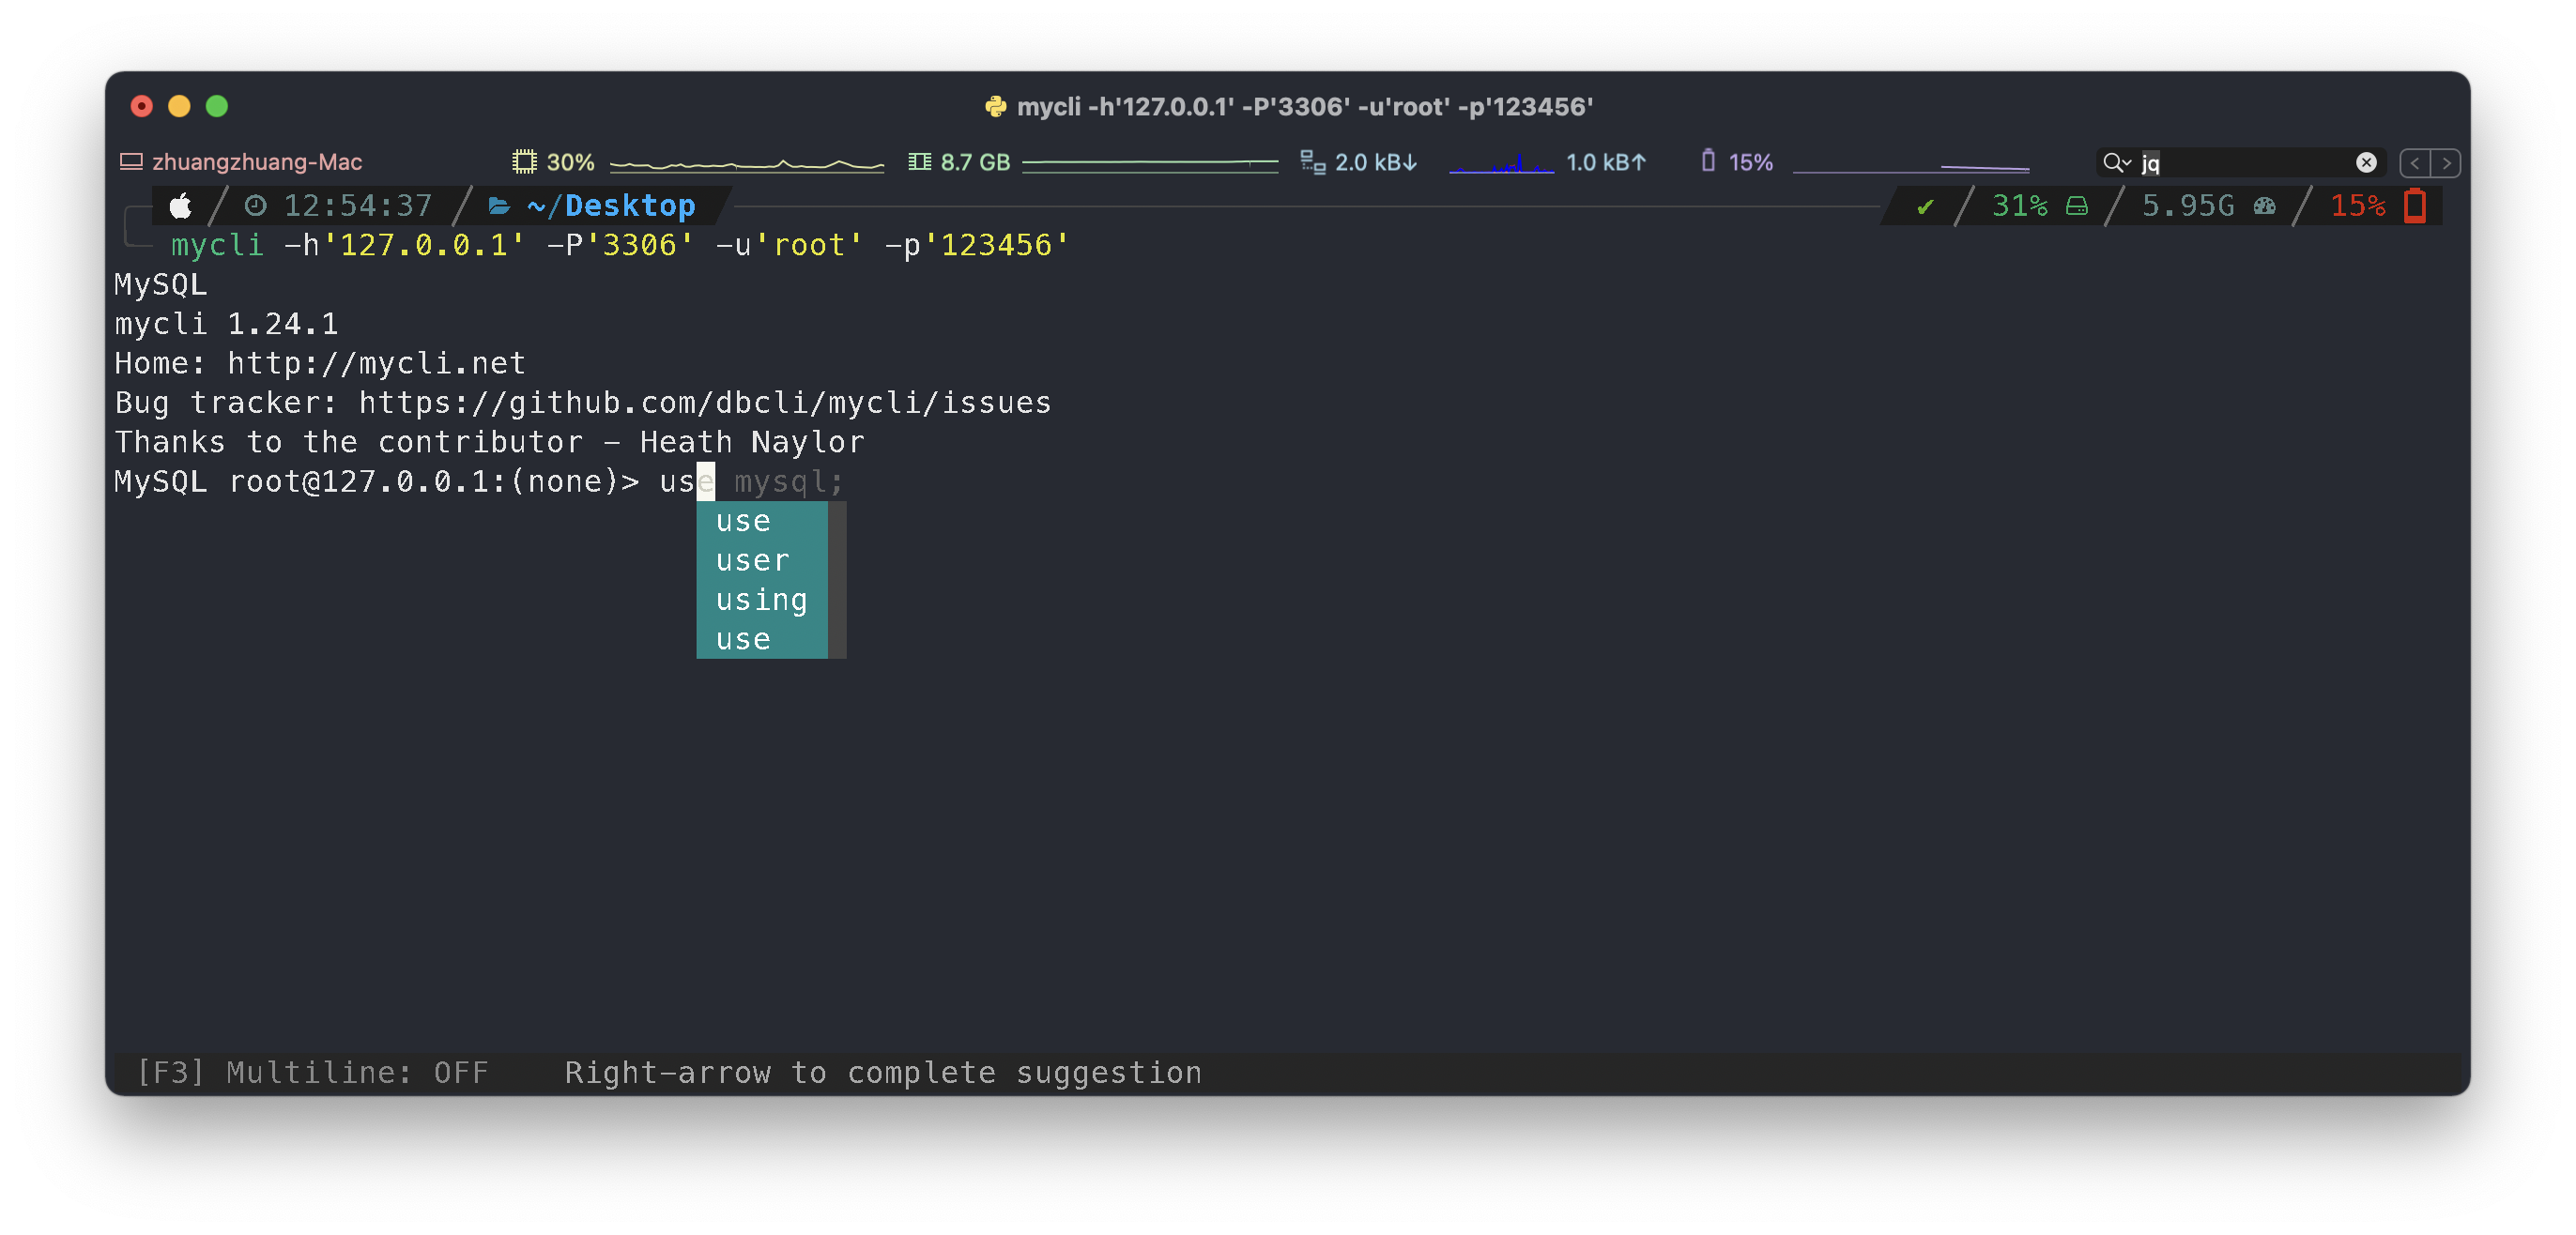The width and height of the screenshot is (2576, 1235).
Task: Click the search field containing jq
Action: pyautogui.click(x=2243, y=162)
